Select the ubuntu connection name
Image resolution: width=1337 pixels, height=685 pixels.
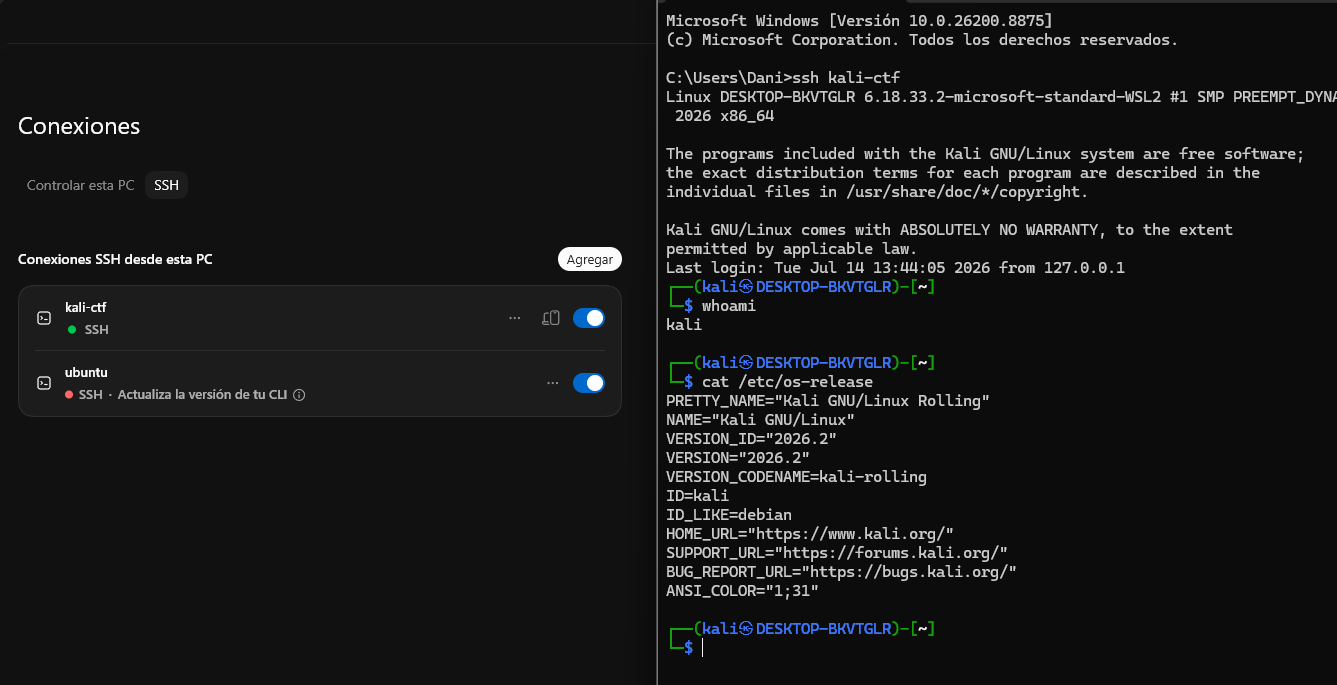coord(86,372)
